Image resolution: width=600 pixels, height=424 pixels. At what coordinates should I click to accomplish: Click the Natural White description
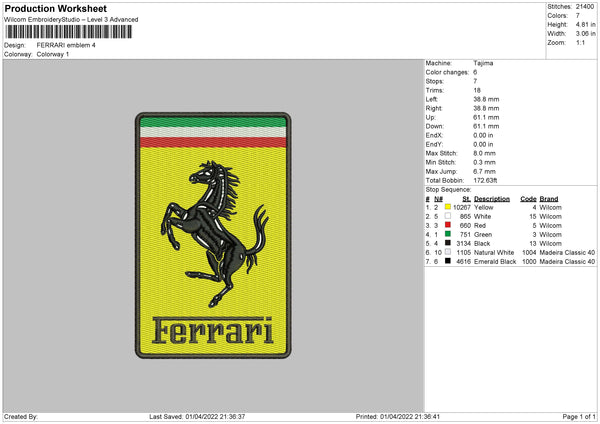click(494, 253)
